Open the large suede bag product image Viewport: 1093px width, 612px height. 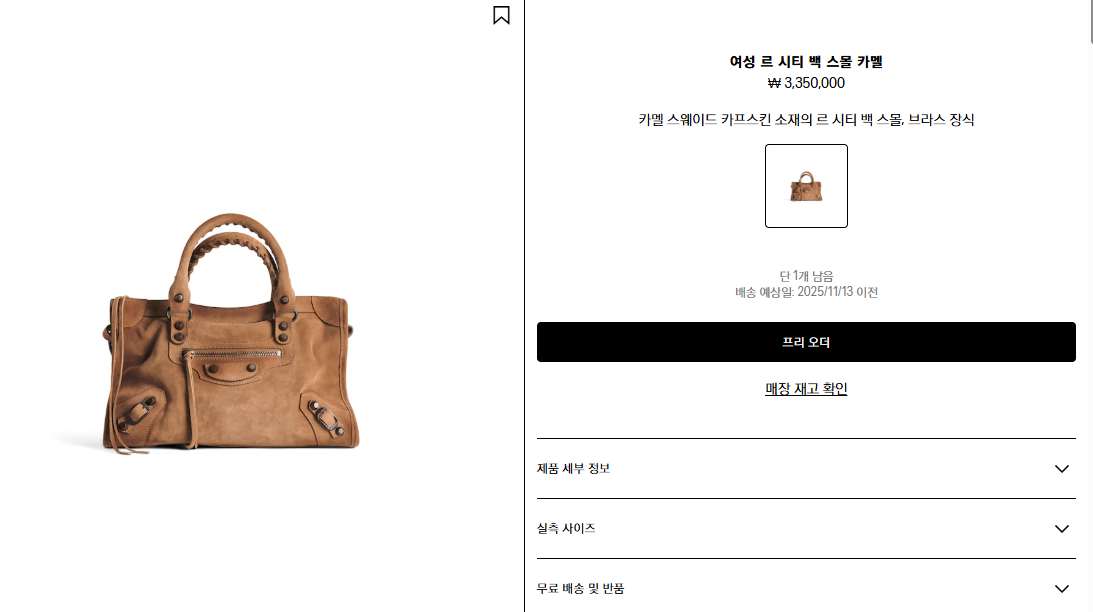tap(230, 335)
